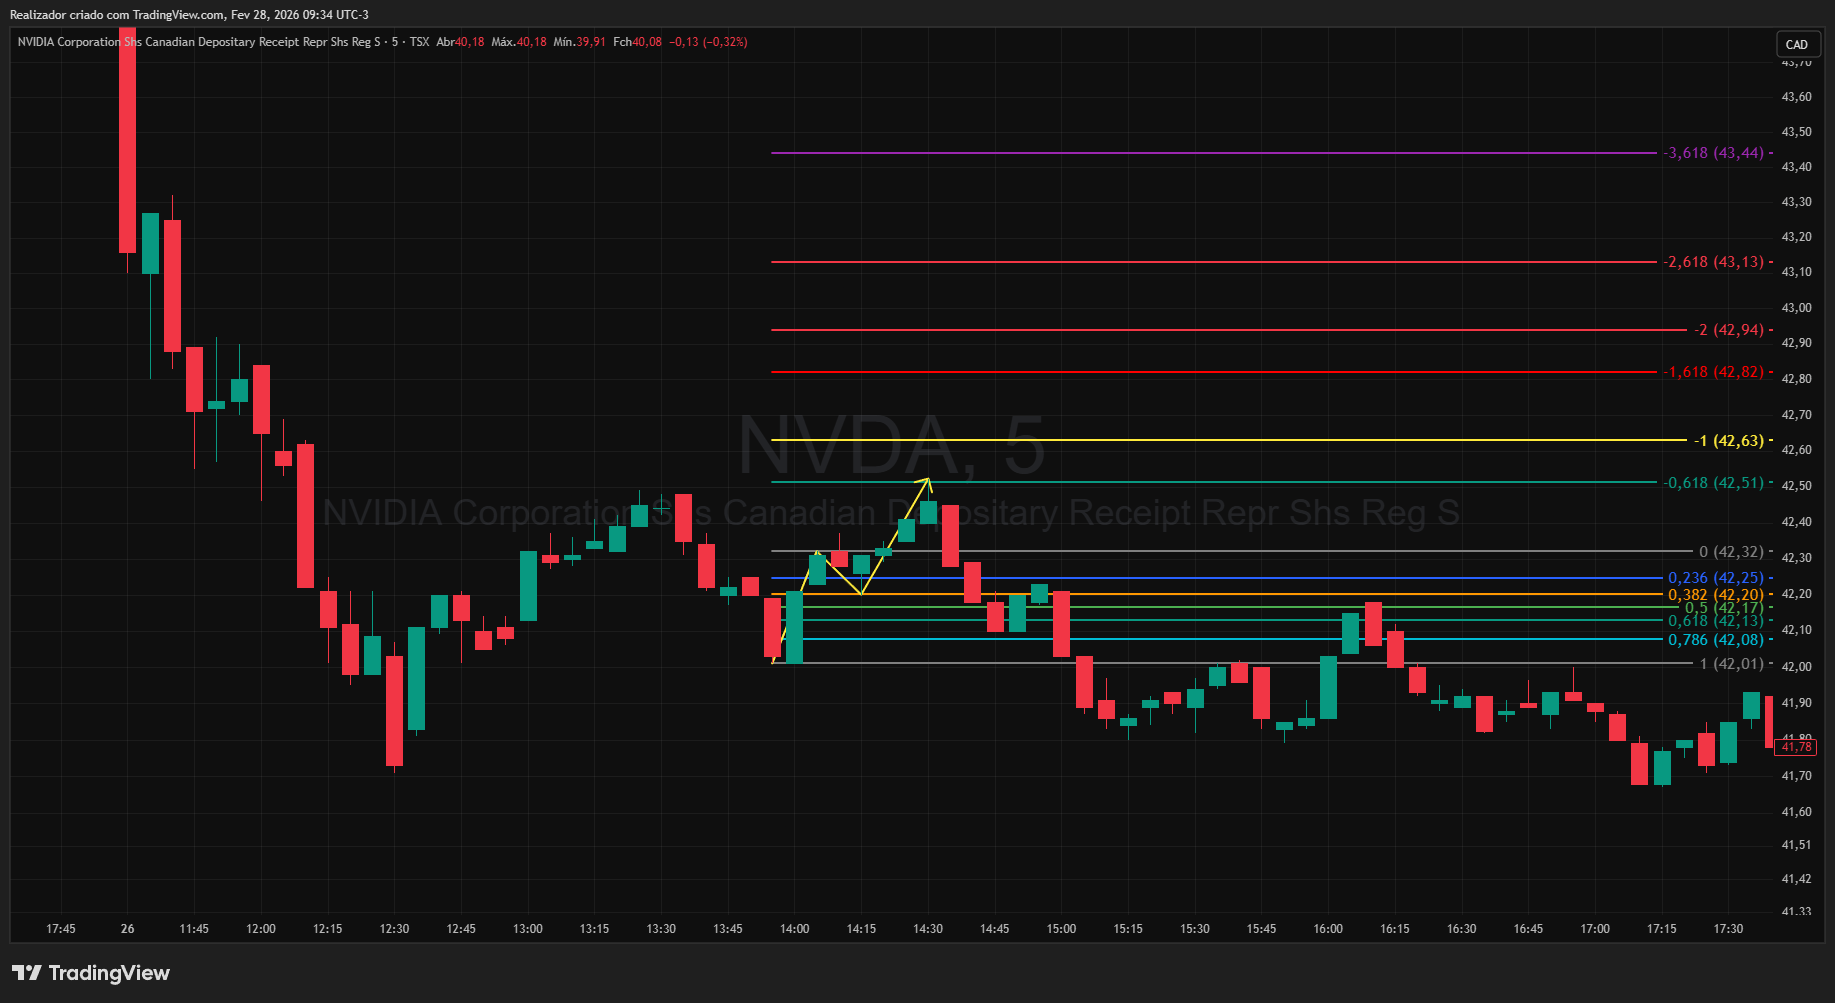1835x1003 pixels.
Task: Click the 14:00 time axis label
Action: [x=795, y=929]
